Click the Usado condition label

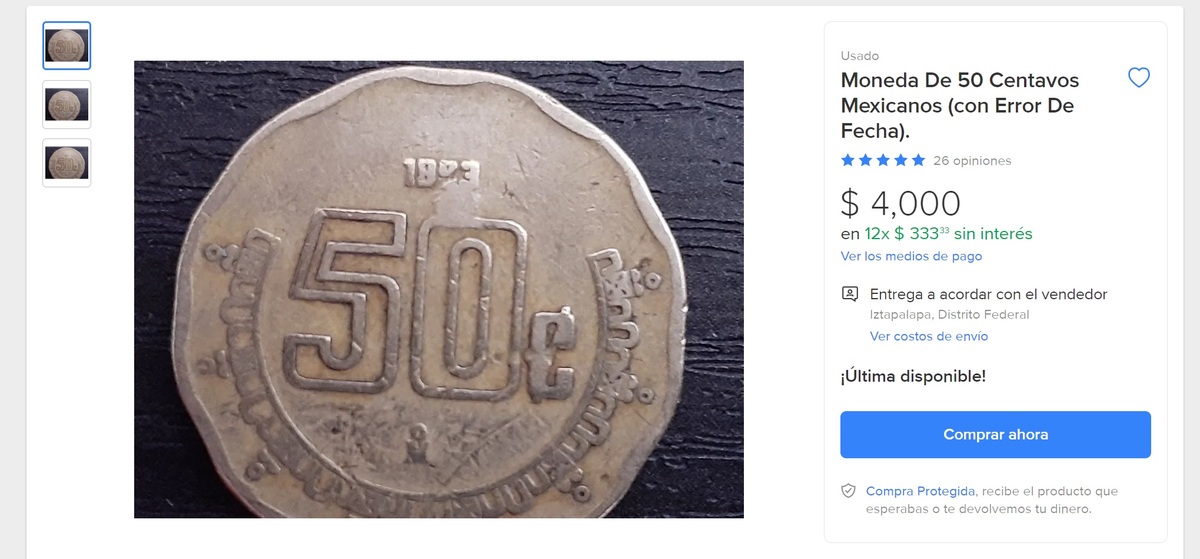[859, 56]
